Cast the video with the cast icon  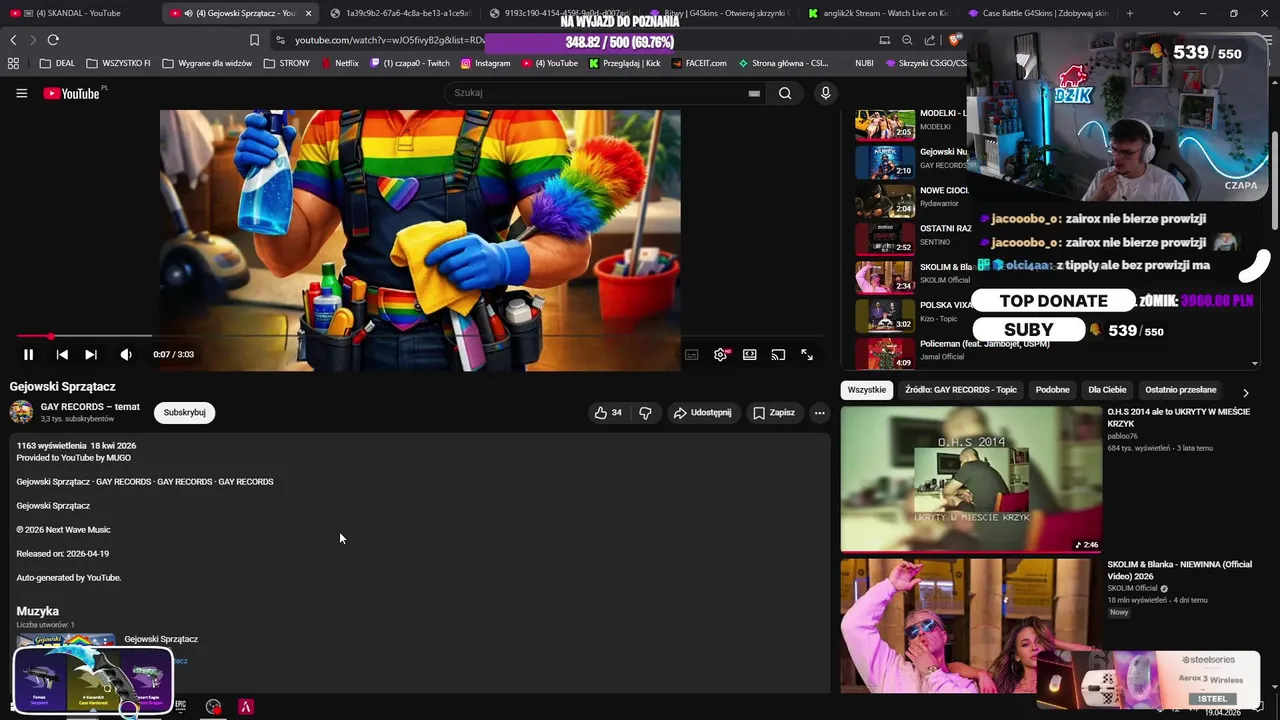(x=778, y=354)
